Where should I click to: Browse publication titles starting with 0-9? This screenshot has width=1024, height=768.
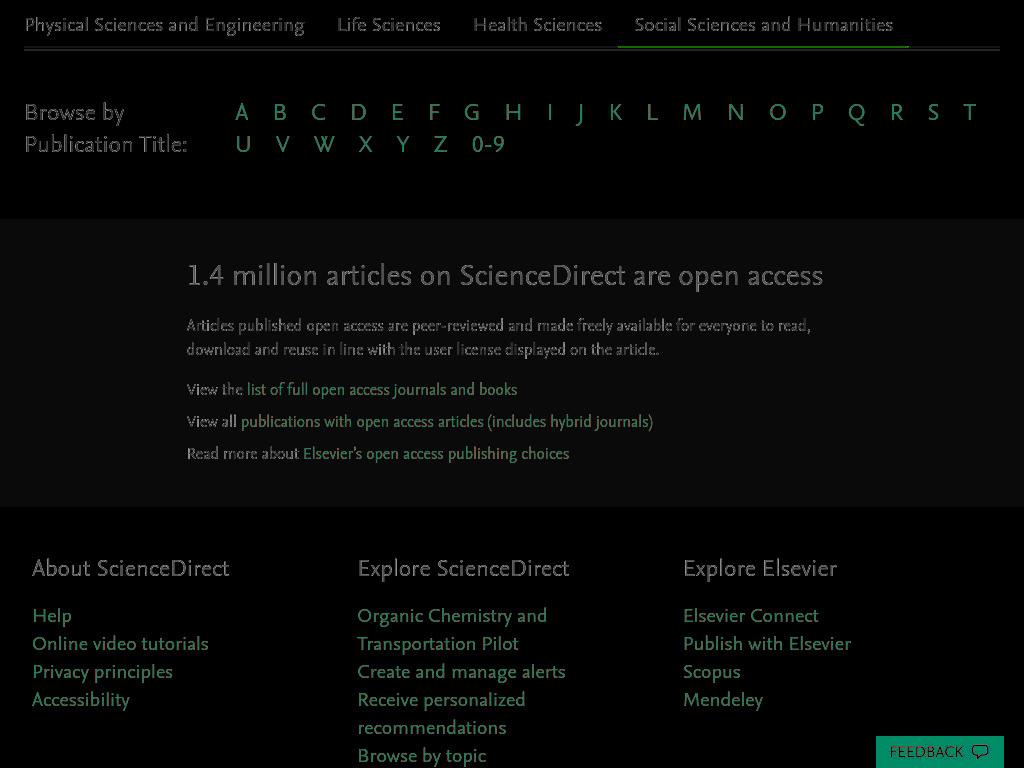coord(488,144)
